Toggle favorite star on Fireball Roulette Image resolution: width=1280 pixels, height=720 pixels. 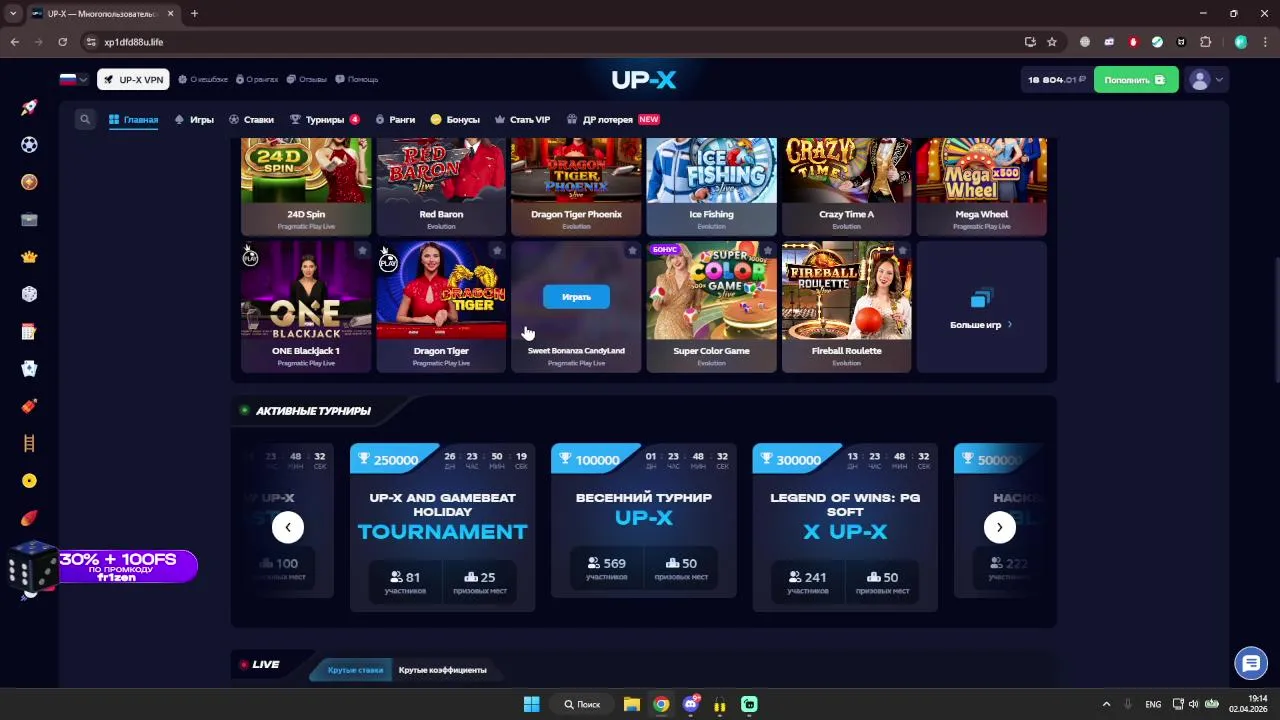pyautogui.click(x=902, y=250)
